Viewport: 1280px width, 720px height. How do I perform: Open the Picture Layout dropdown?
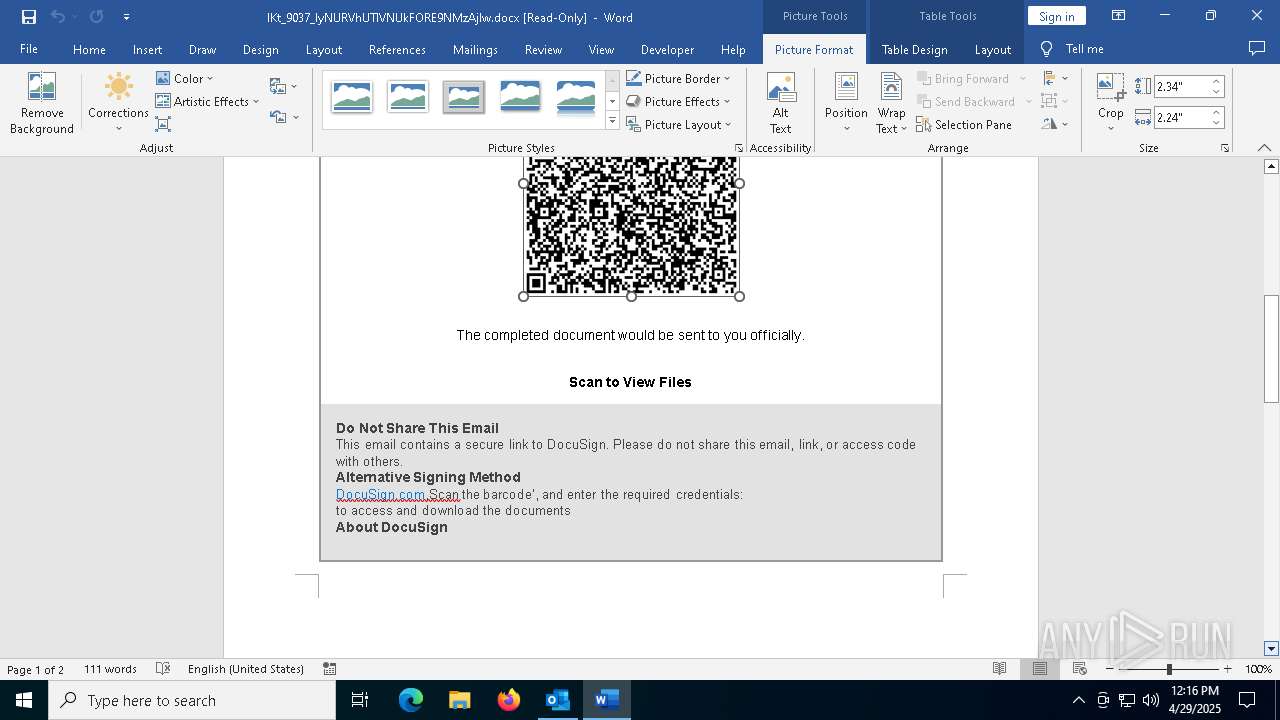tap(679, 125)
